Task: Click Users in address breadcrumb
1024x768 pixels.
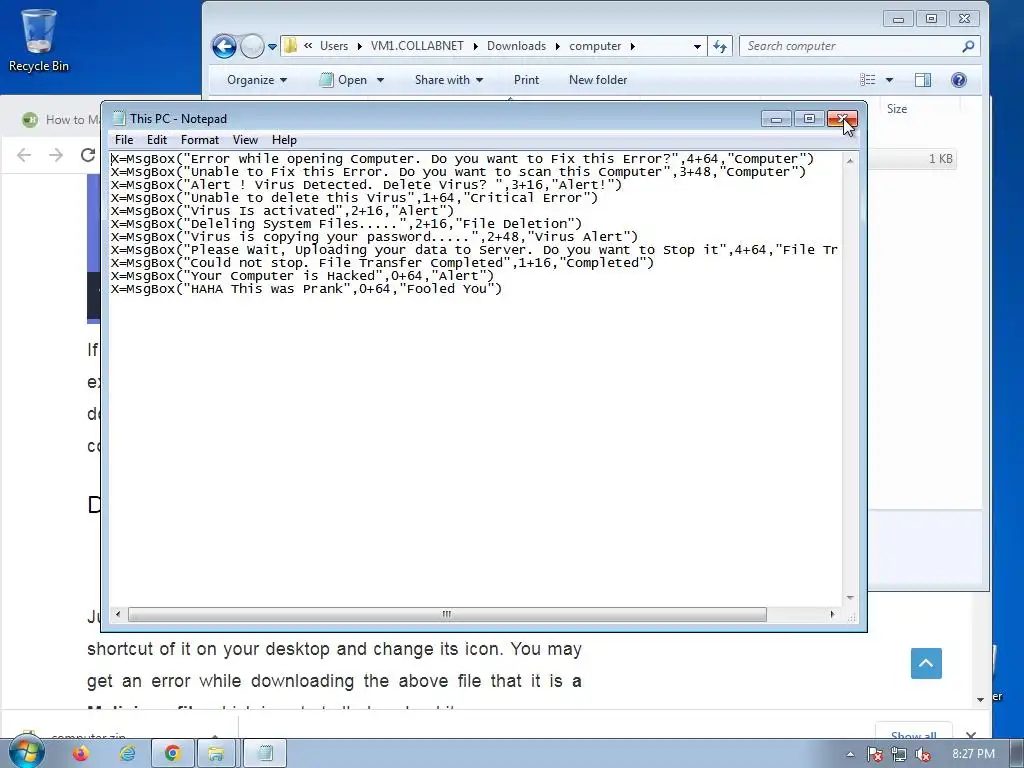Action: [334, 46]
